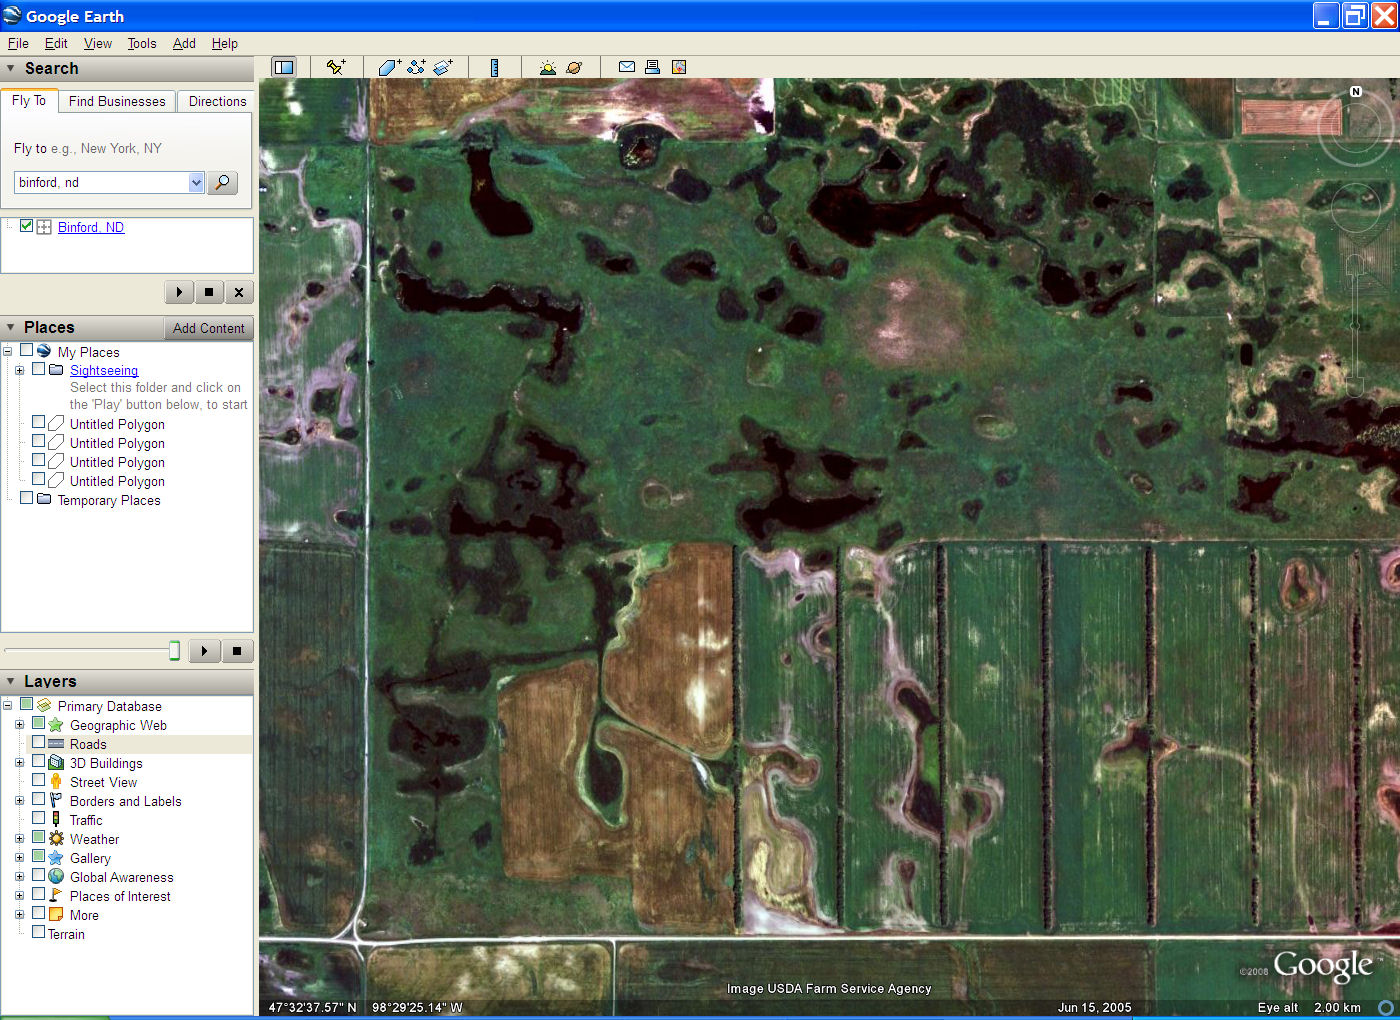Click the Traffic light layer icon
1400x1020 pixels.
(56, 819)
